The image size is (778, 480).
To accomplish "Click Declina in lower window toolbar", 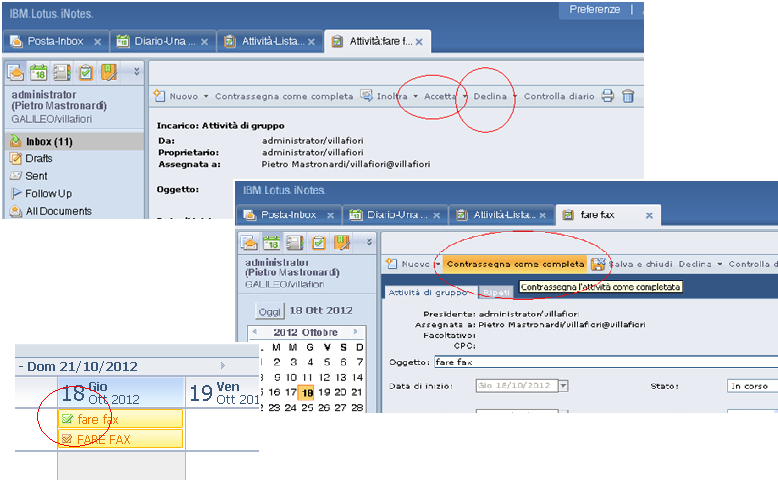I will 695,264.
